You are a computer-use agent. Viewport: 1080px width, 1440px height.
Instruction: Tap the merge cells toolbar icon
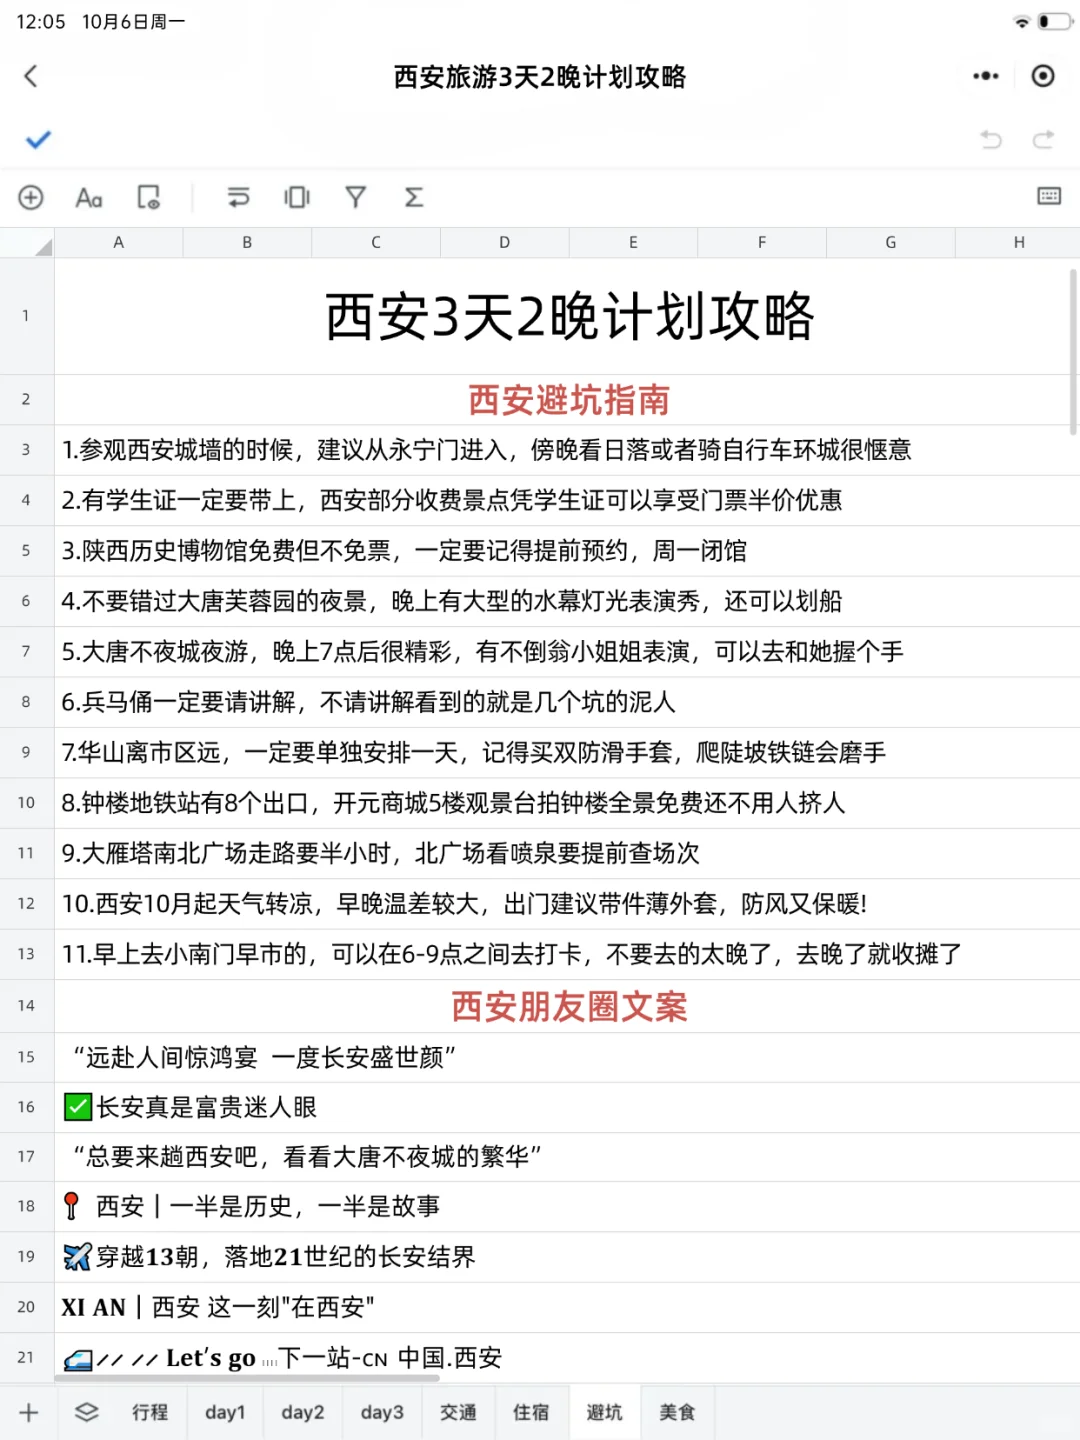tap(296, 198)
